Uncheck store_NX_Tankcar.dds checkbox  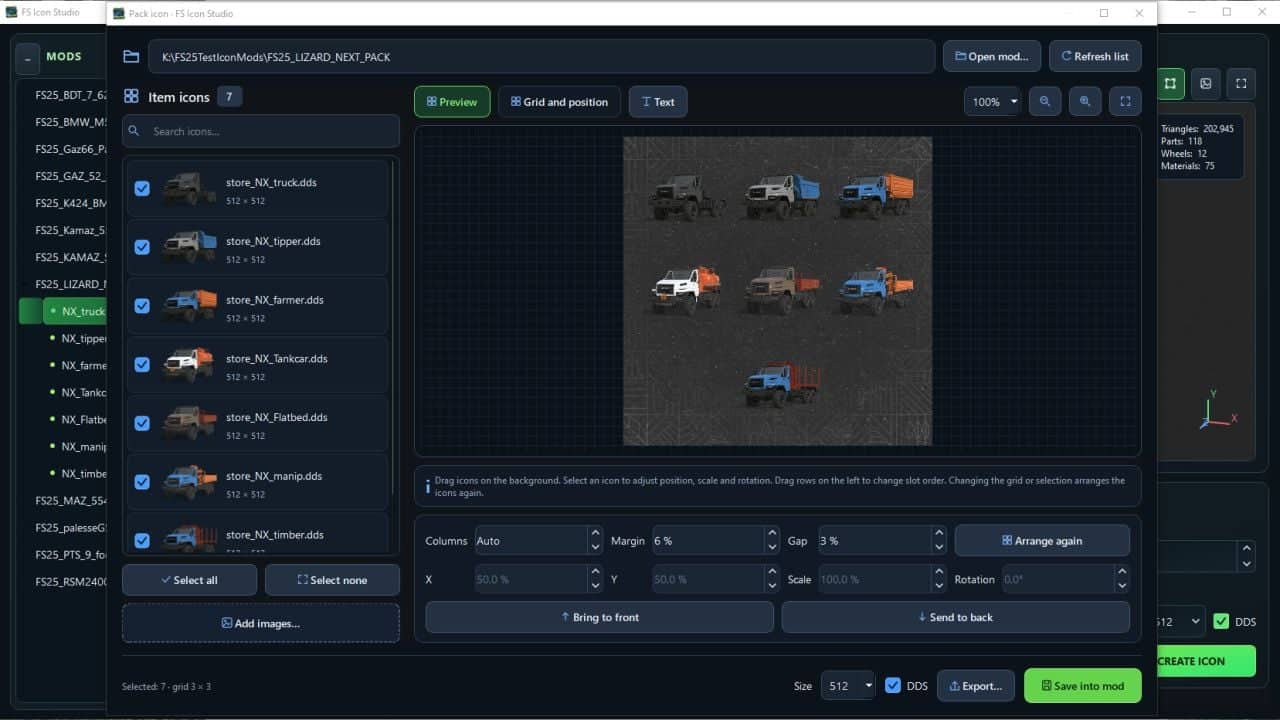point(142,364)
